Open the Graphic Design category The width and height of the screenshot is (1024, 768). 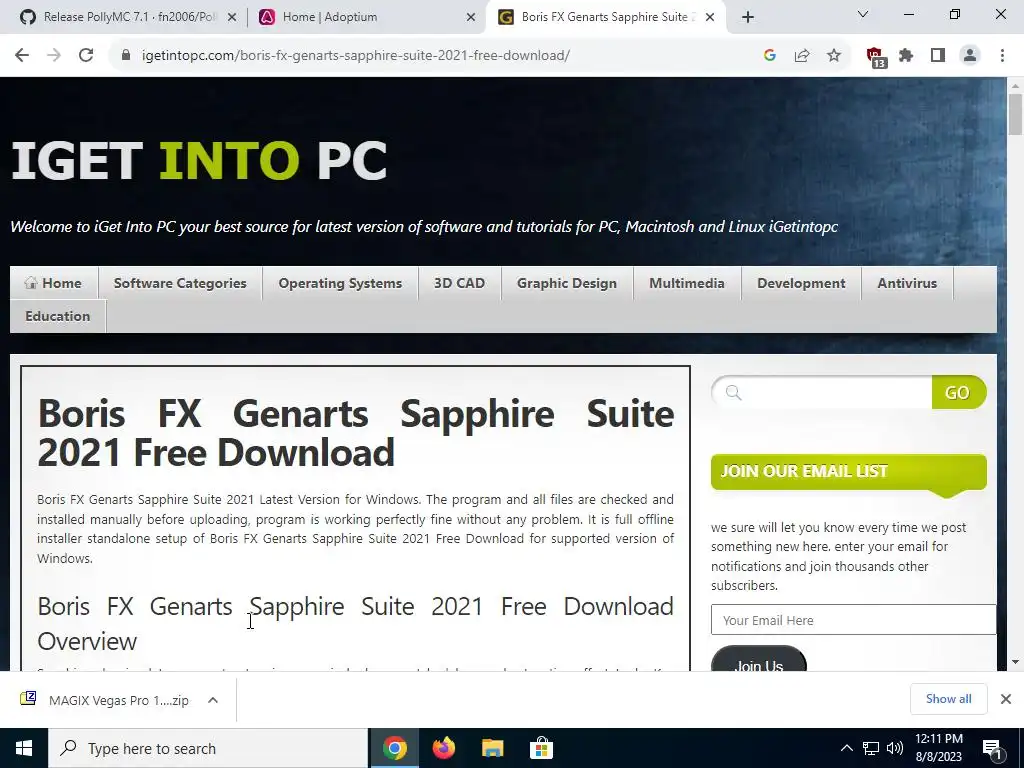(567, 283)
